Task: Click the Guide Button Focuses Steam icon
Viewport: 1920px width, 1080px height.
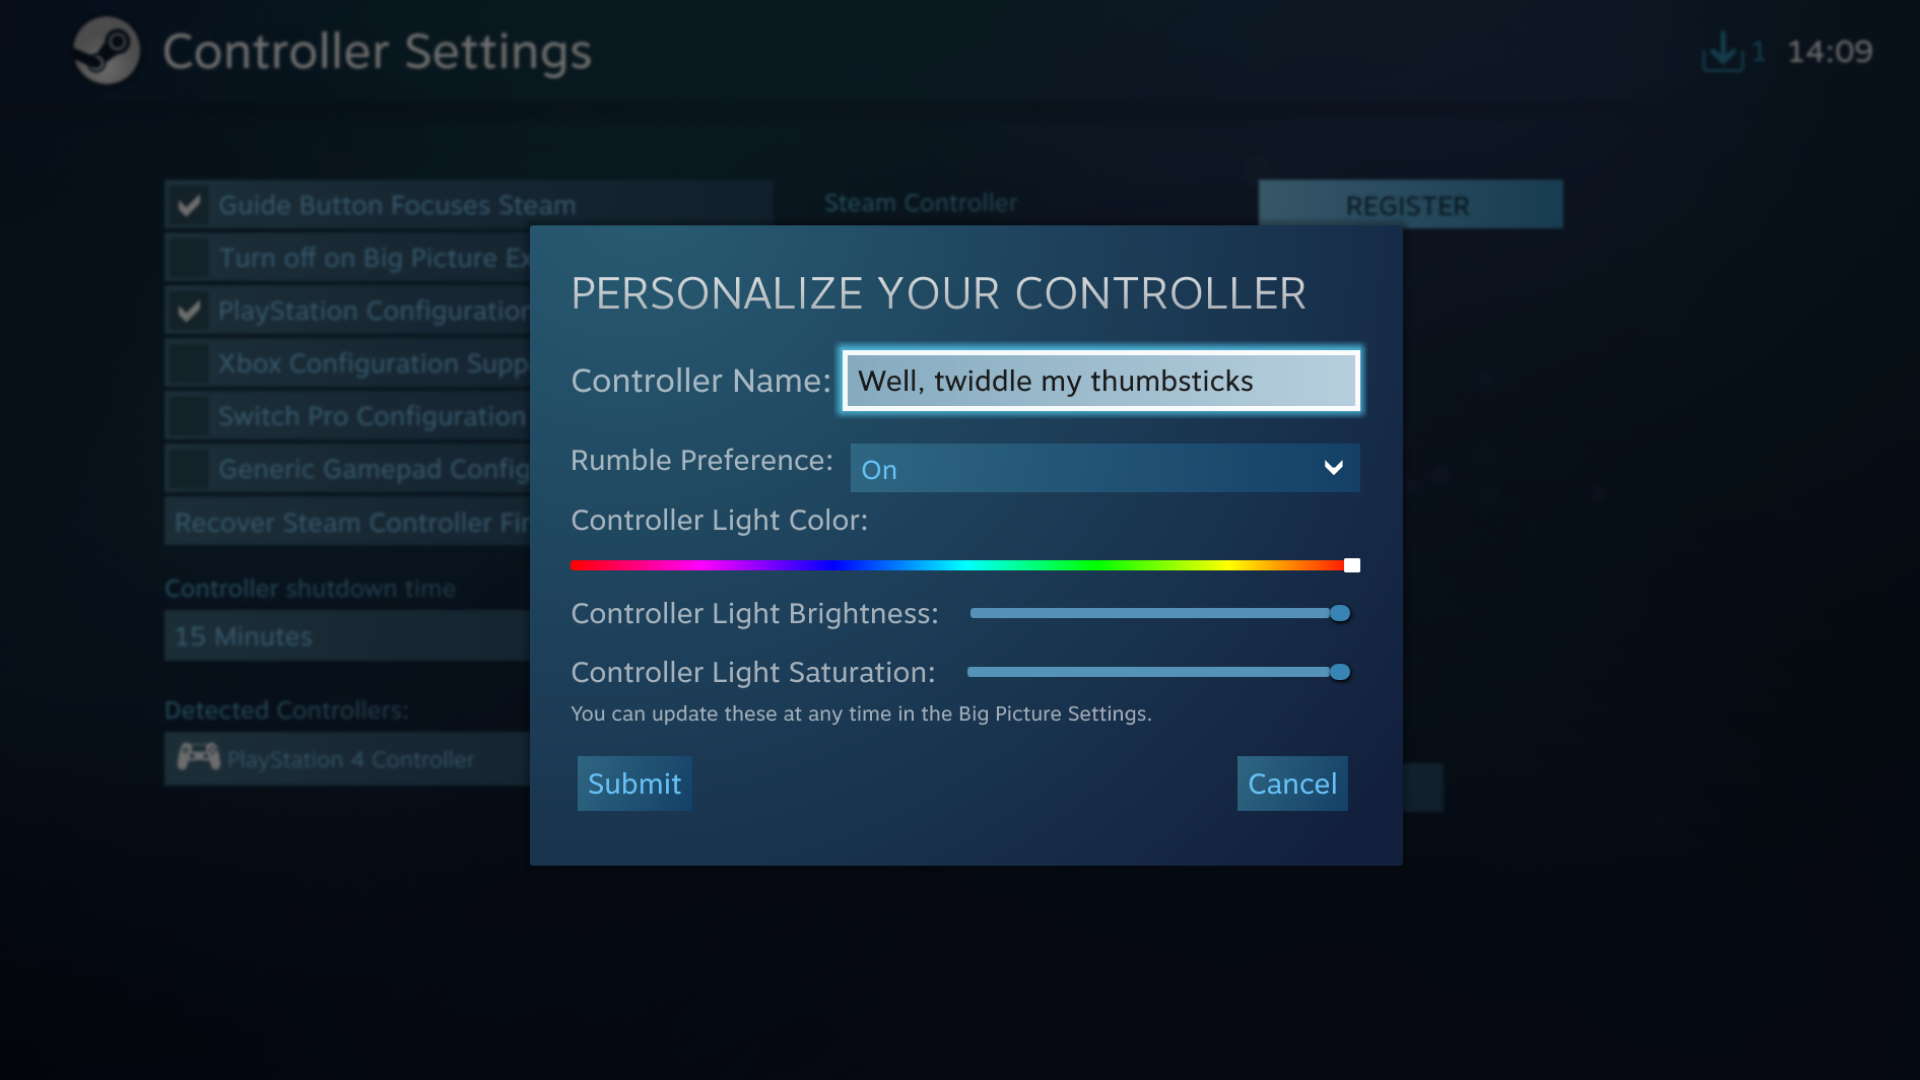Action: coord(189,204)
